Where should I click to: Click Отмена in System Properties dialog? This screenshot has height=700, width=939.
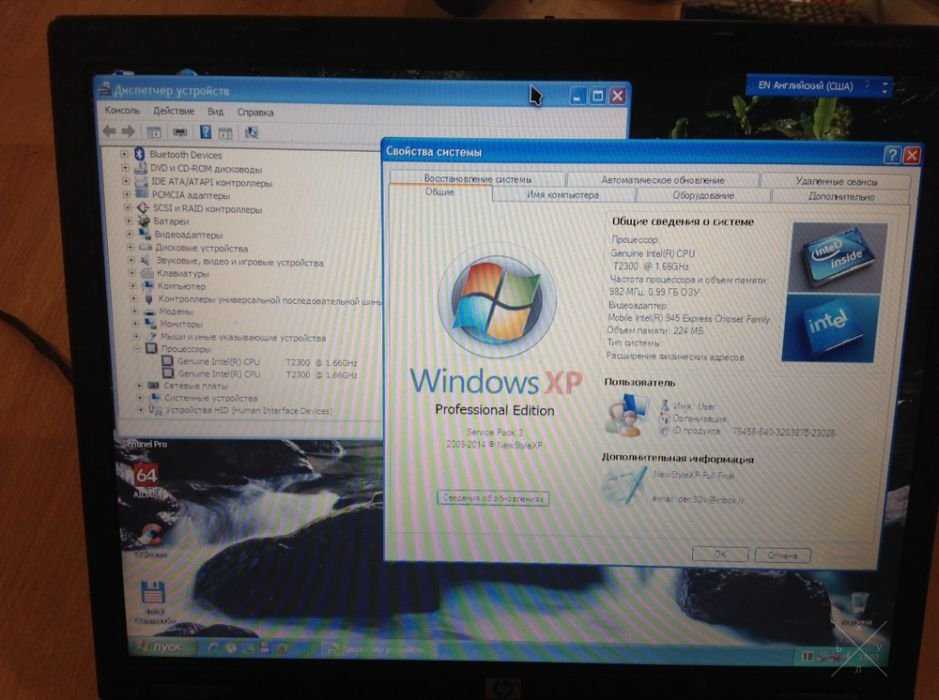(x=783, y=556)
